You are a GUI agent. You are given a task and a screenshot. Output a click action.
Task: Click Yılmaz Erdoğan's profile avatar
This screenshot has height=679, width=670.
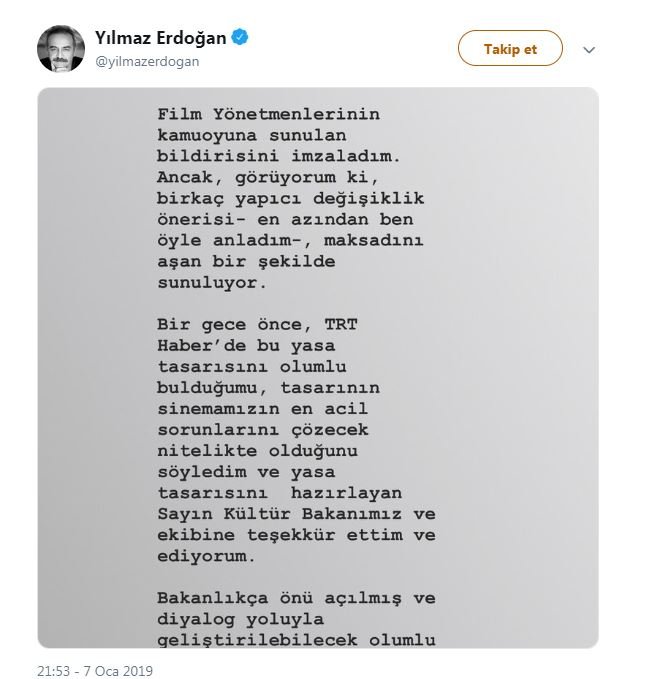pyautogui.click(x=61, y=48)
